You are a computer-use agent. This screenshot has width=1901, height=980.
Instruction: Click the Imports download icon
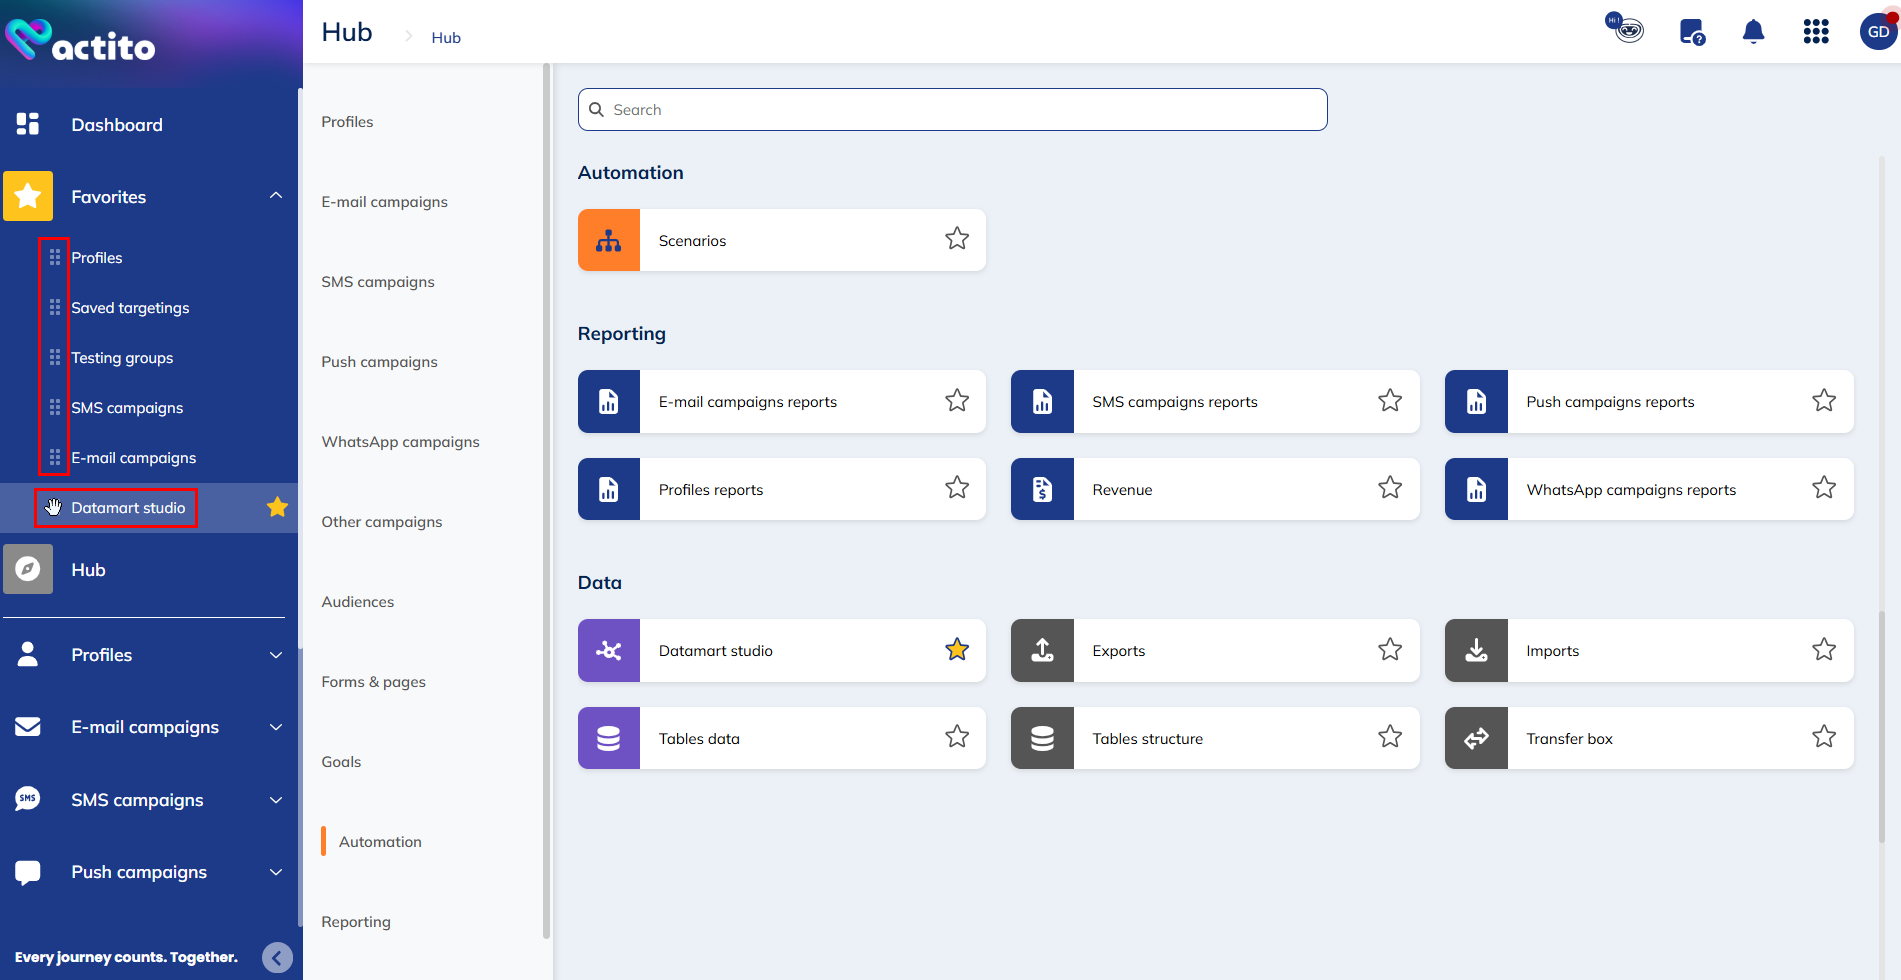tap(1476, 650)
